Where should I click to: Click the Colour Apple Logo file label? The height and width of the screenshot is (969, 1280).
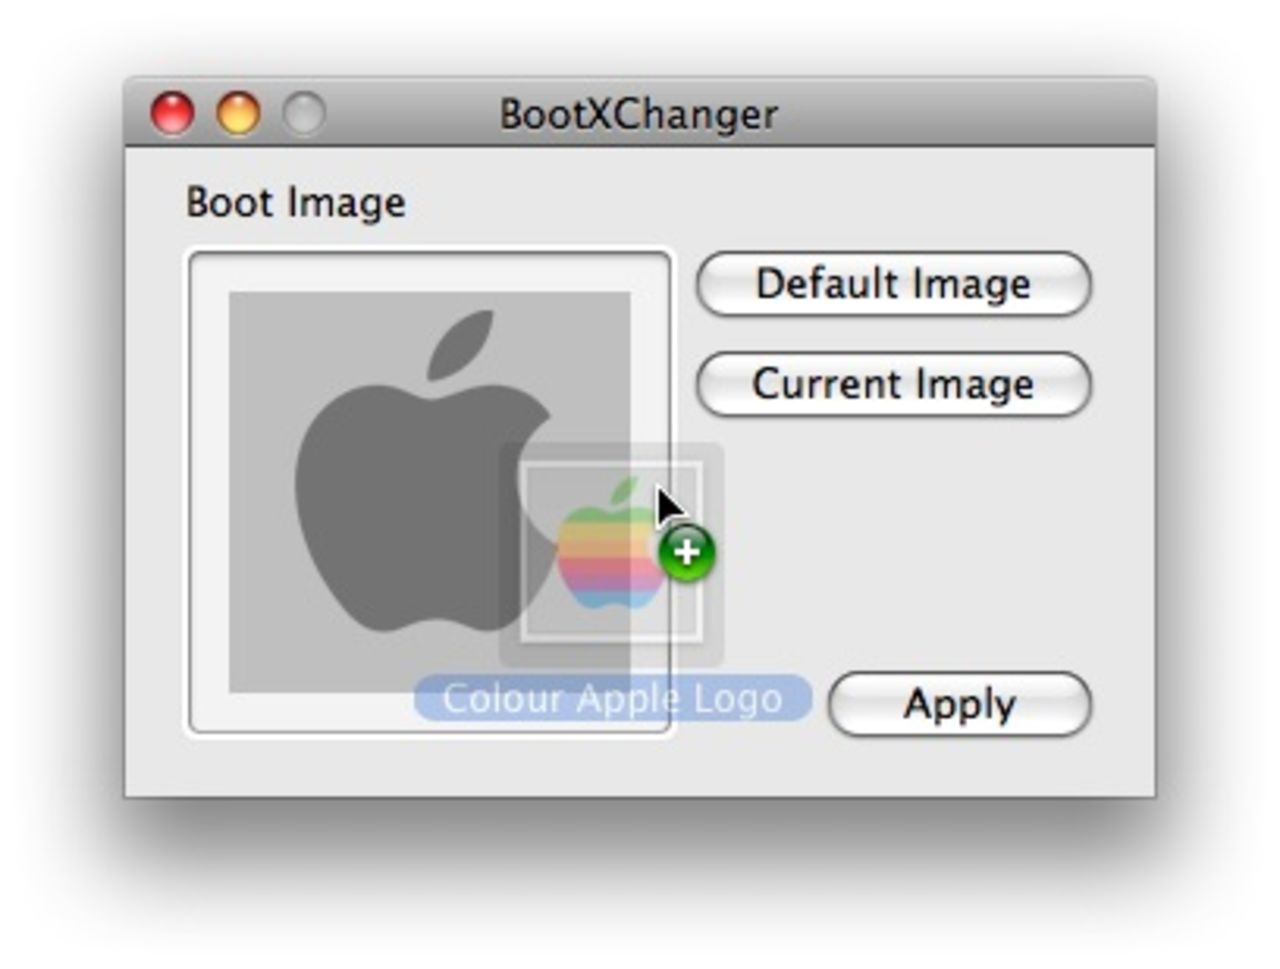pyautogui.click(x=612, y=698)
